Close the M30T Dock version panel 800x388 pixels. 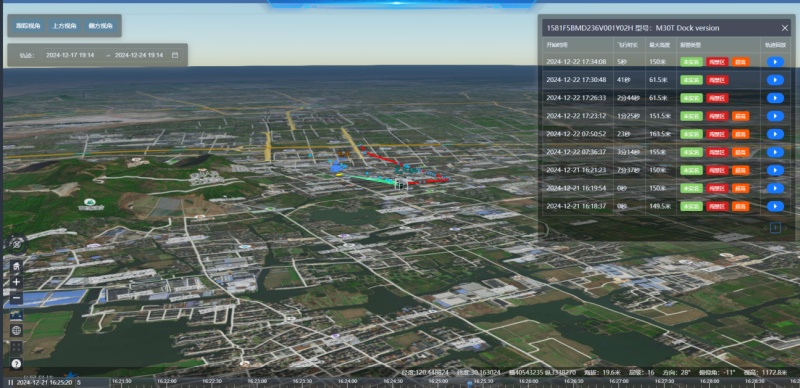pos(785,28)
